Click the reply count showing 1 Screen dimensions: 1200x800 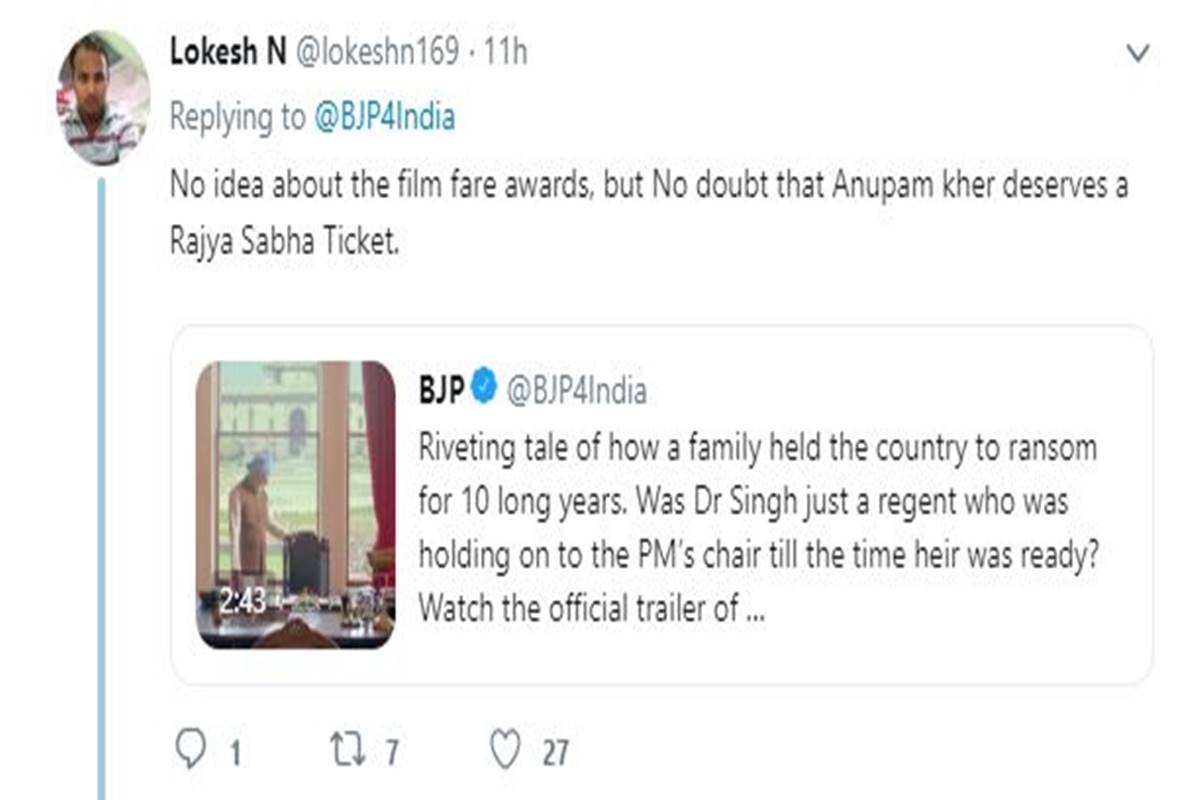pos(234,752)
